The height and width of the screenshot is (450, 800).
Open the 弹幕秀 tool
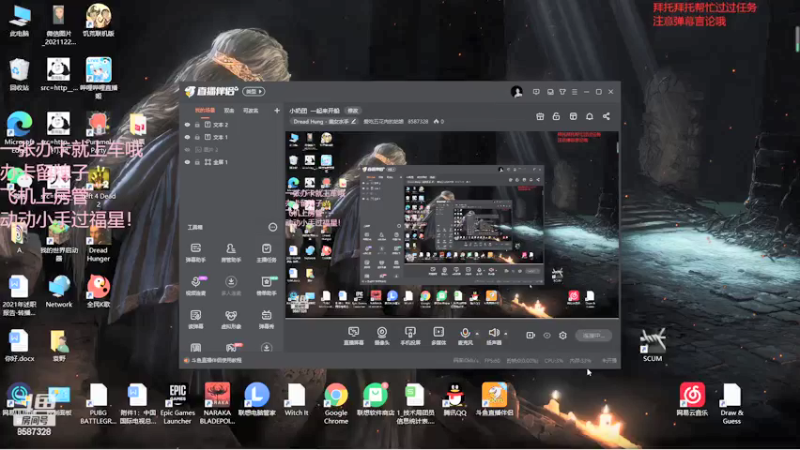click(x=266, y=319)
